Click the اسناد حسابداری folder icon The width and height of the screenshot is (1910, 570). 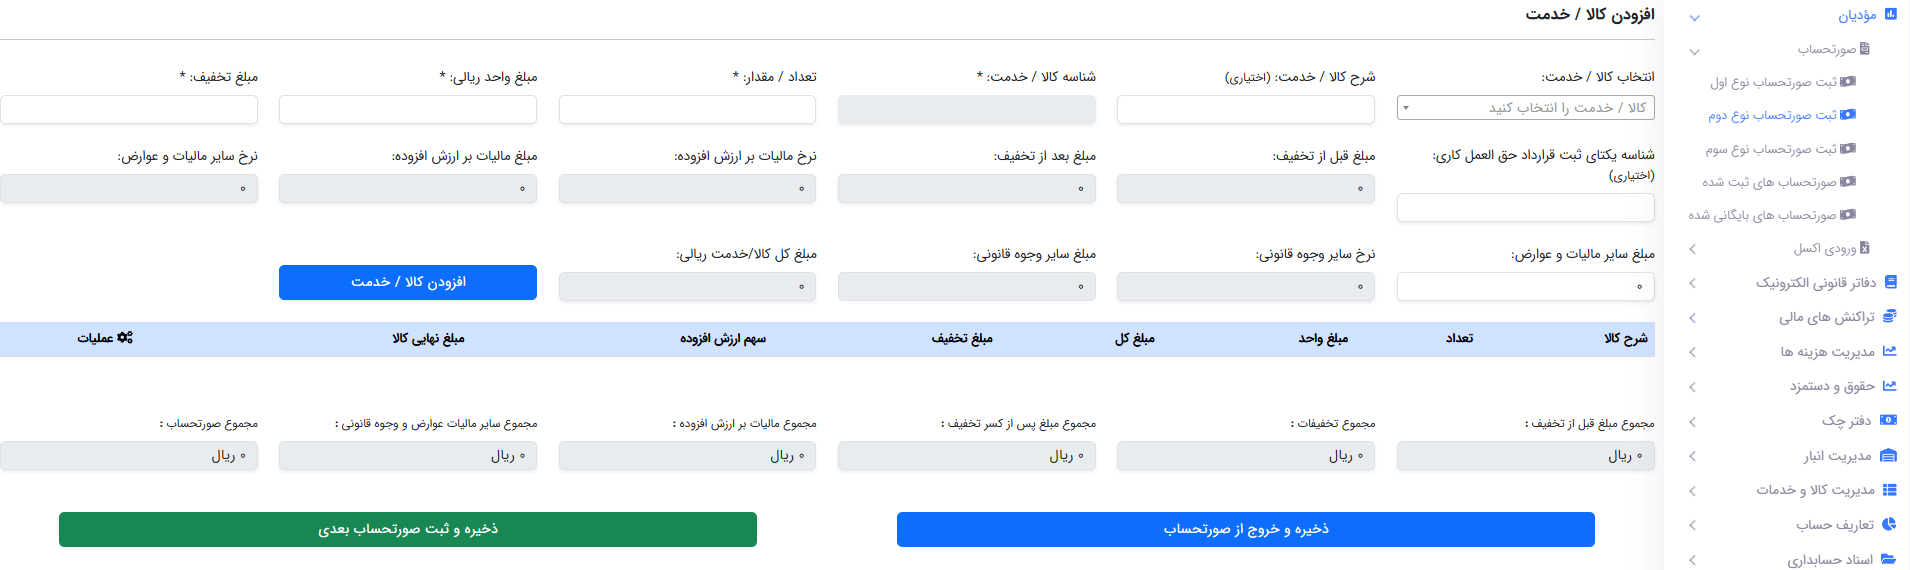click(x=1889, y=559)
